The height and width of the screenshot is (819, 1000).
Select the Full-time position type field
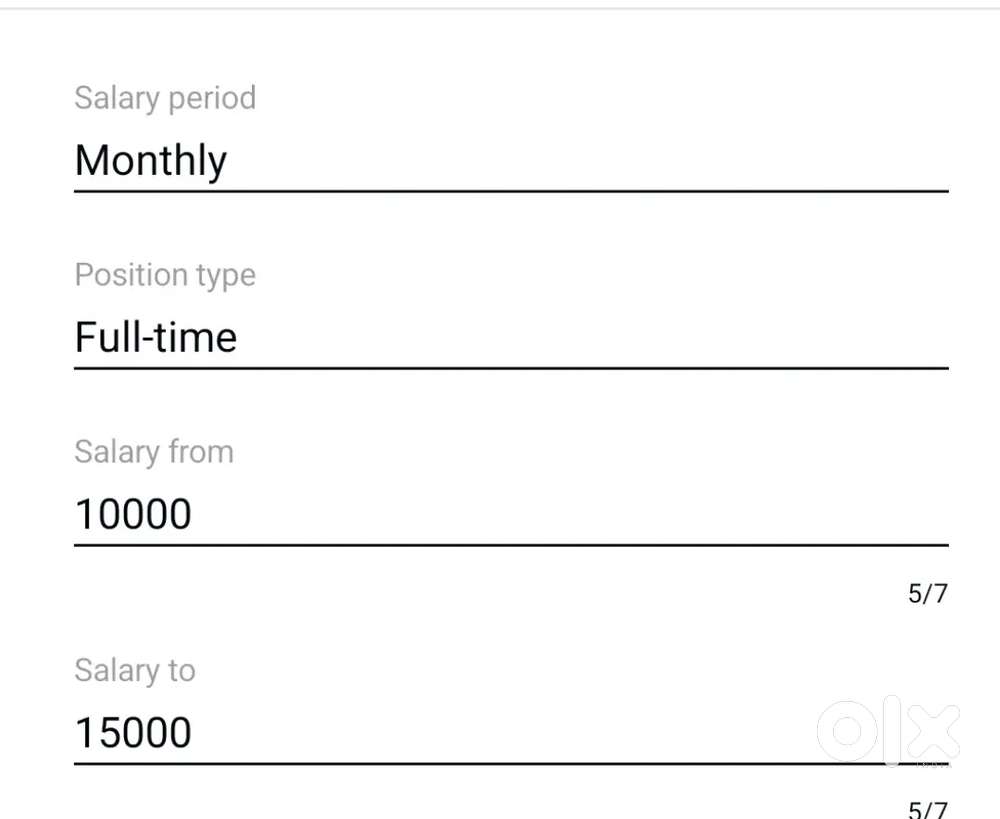[x=155, y=337]
